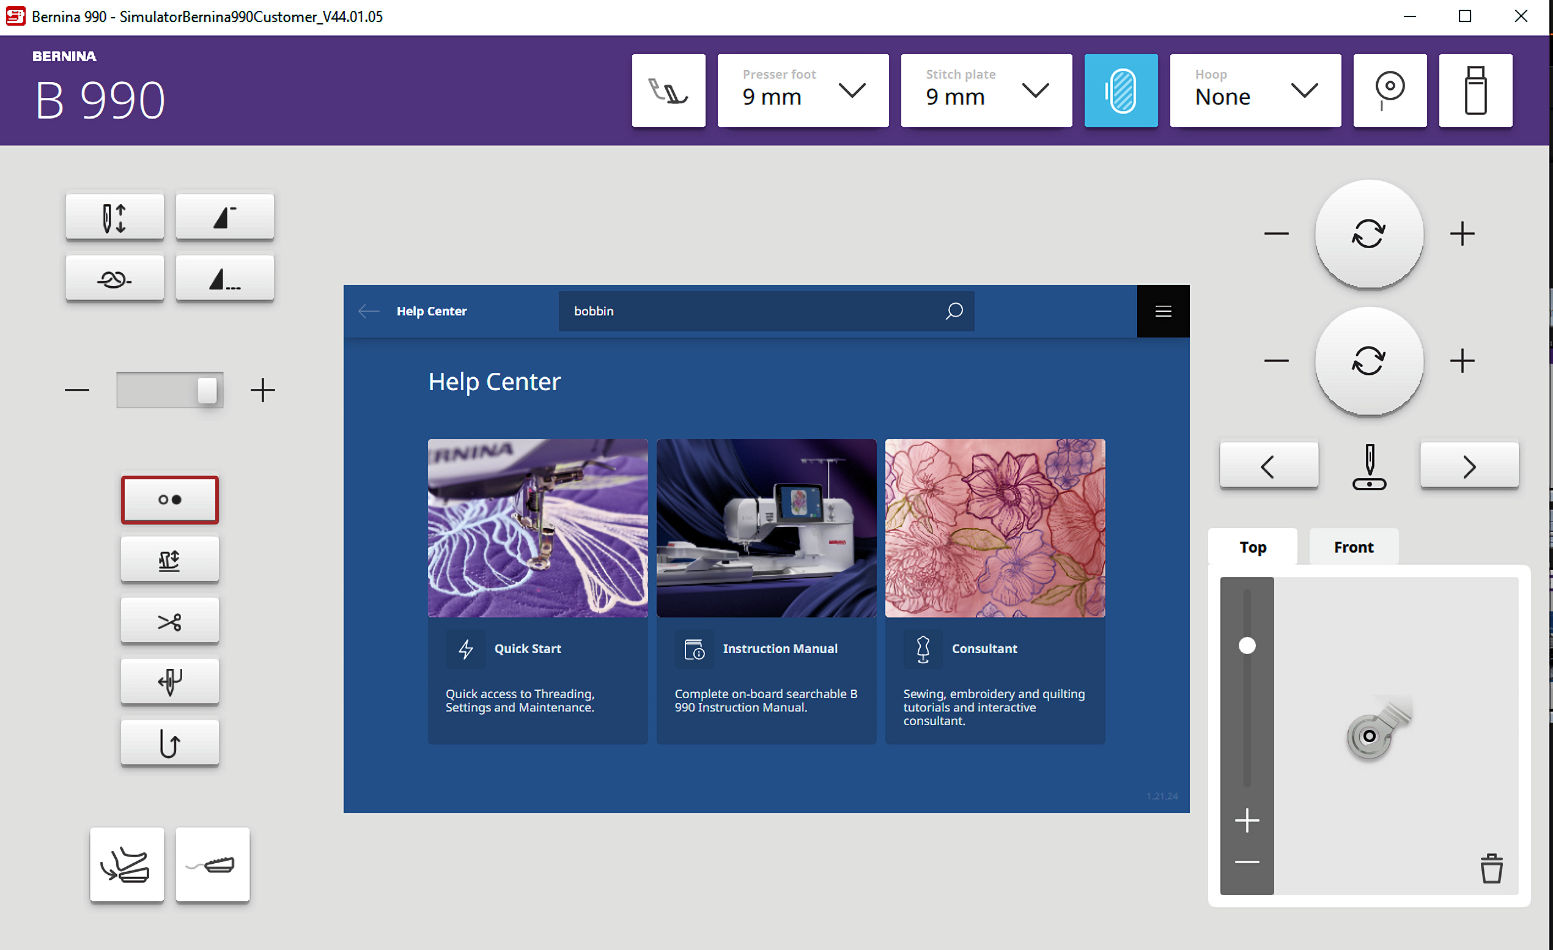Click the speed slider handle
1553x950 pixels.
coord(207,390)
